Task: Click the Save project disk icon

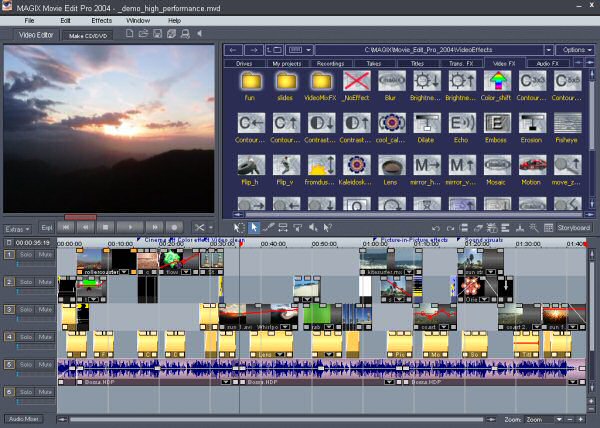Action: coord(157,34)
